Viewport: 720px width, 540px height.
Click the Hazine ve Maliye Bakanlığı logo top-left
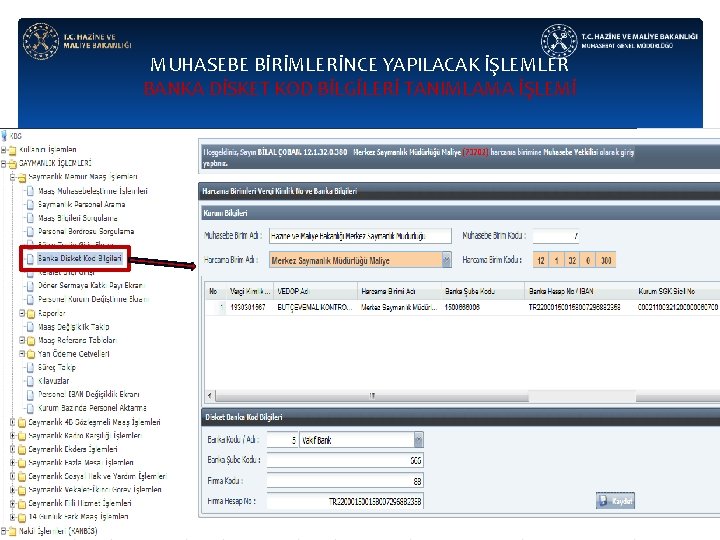click(77, 41)
